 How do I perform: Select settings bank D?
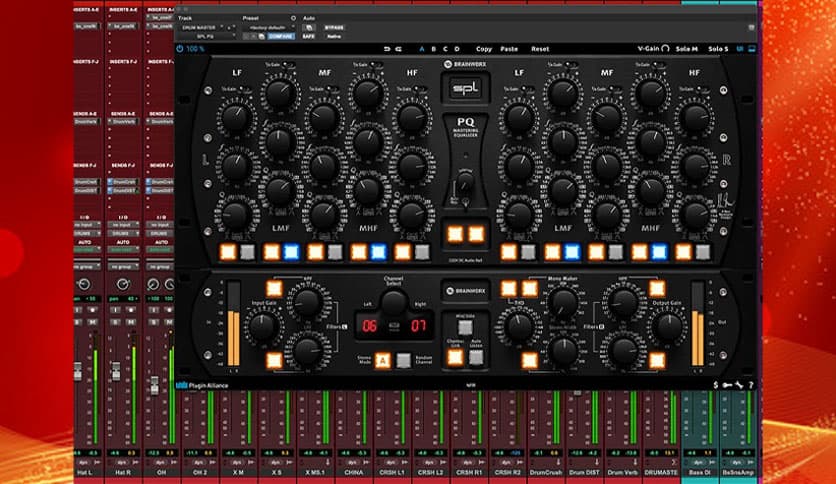click(x=456, y=49)
